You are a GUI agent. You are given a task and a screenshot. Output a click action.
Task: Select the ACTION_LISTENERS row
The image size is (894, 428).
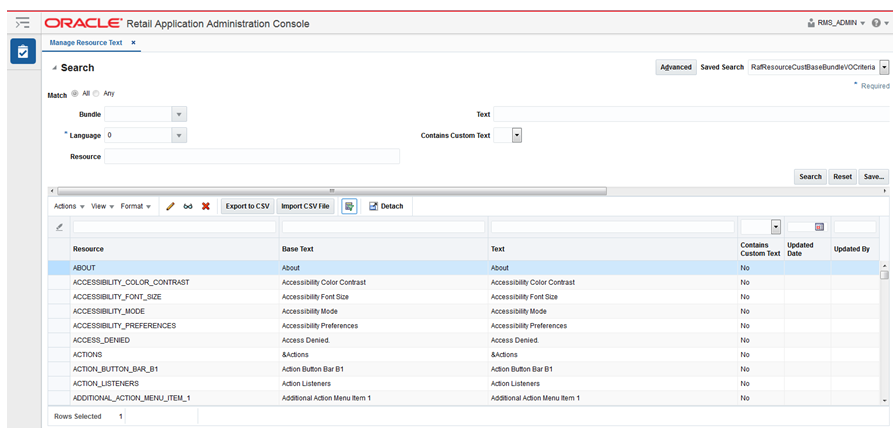(464, 384)
